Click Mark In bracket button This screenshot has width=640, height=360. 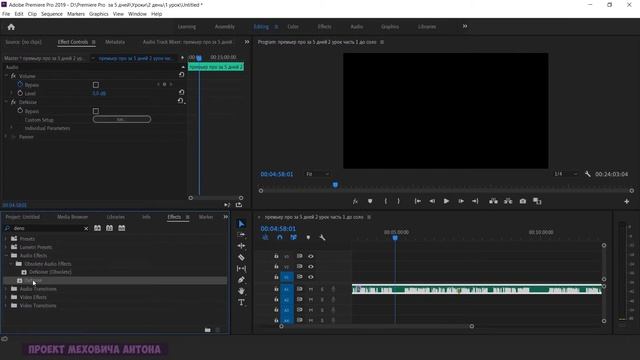[386, 201]
